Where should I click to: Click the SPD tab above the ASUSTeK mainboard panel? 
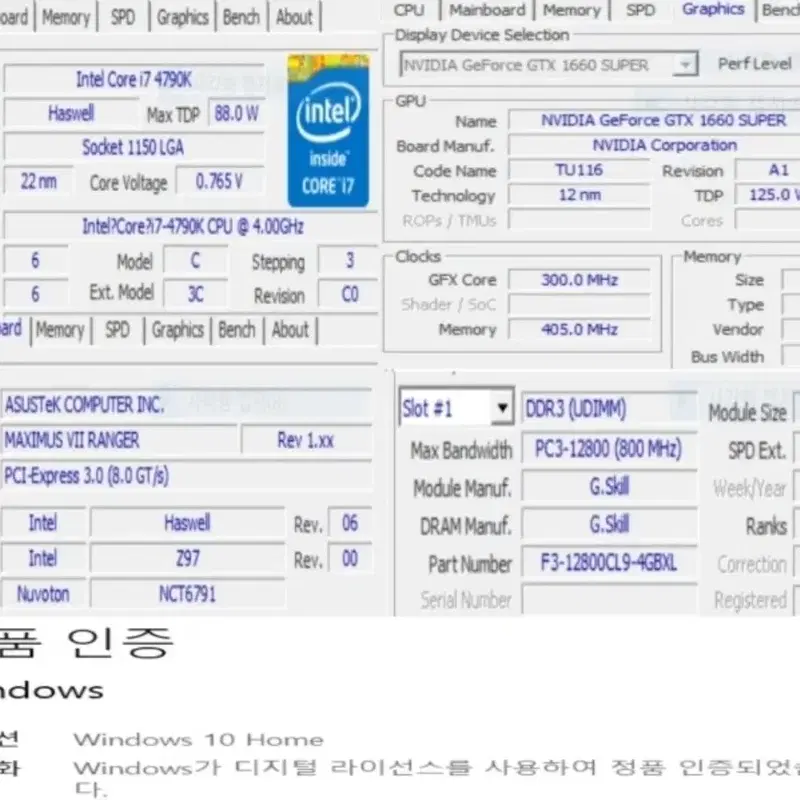pyautogui.click(x=117, y=330)
